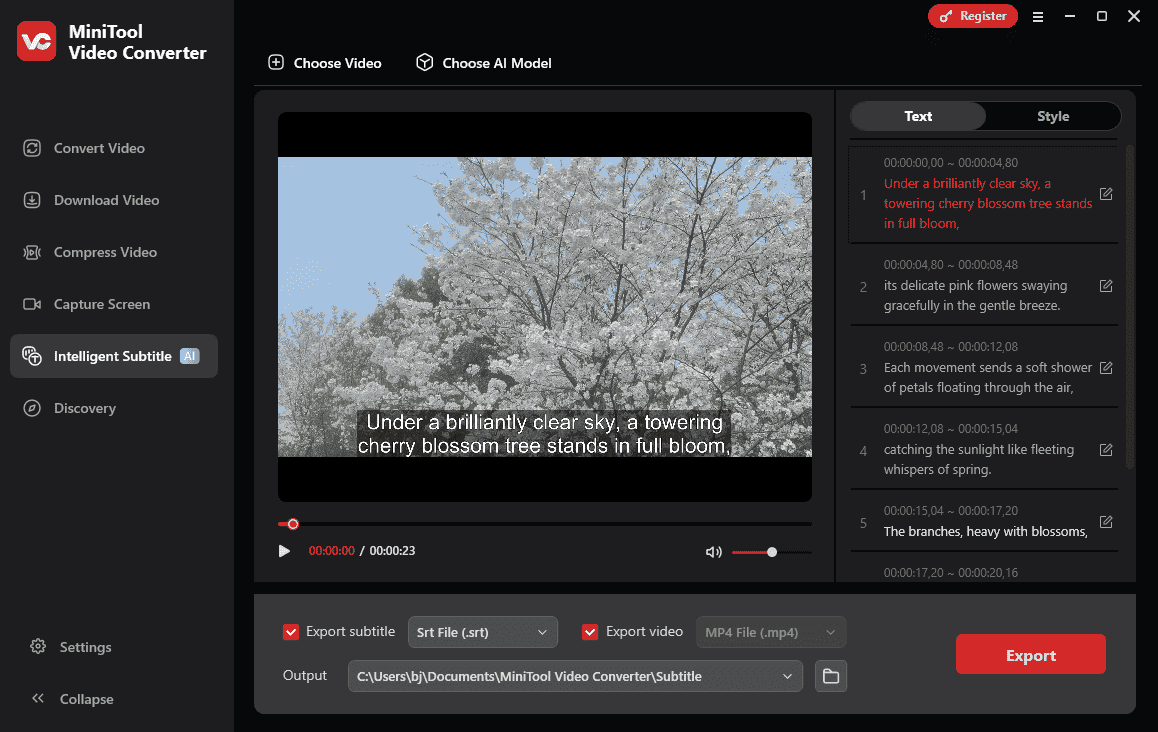This screenshot has width=1158, height=732.
Task: Click timestamp 00:00:08,48 ~ 00:00:12,08
Action: pos(950,346)
